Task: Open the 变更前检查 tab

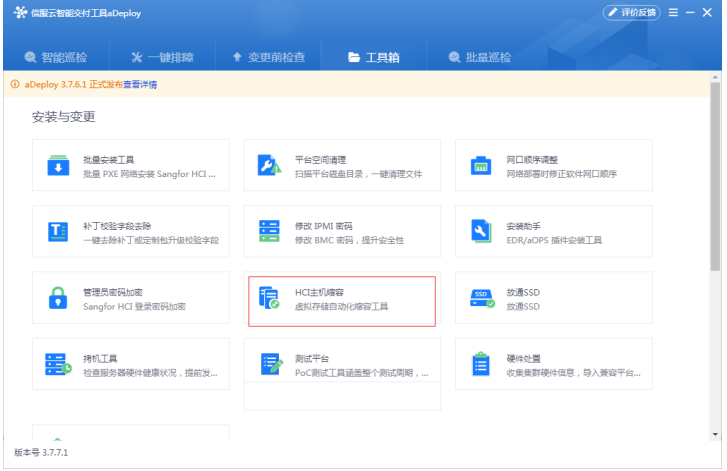Action: [268, 57]
